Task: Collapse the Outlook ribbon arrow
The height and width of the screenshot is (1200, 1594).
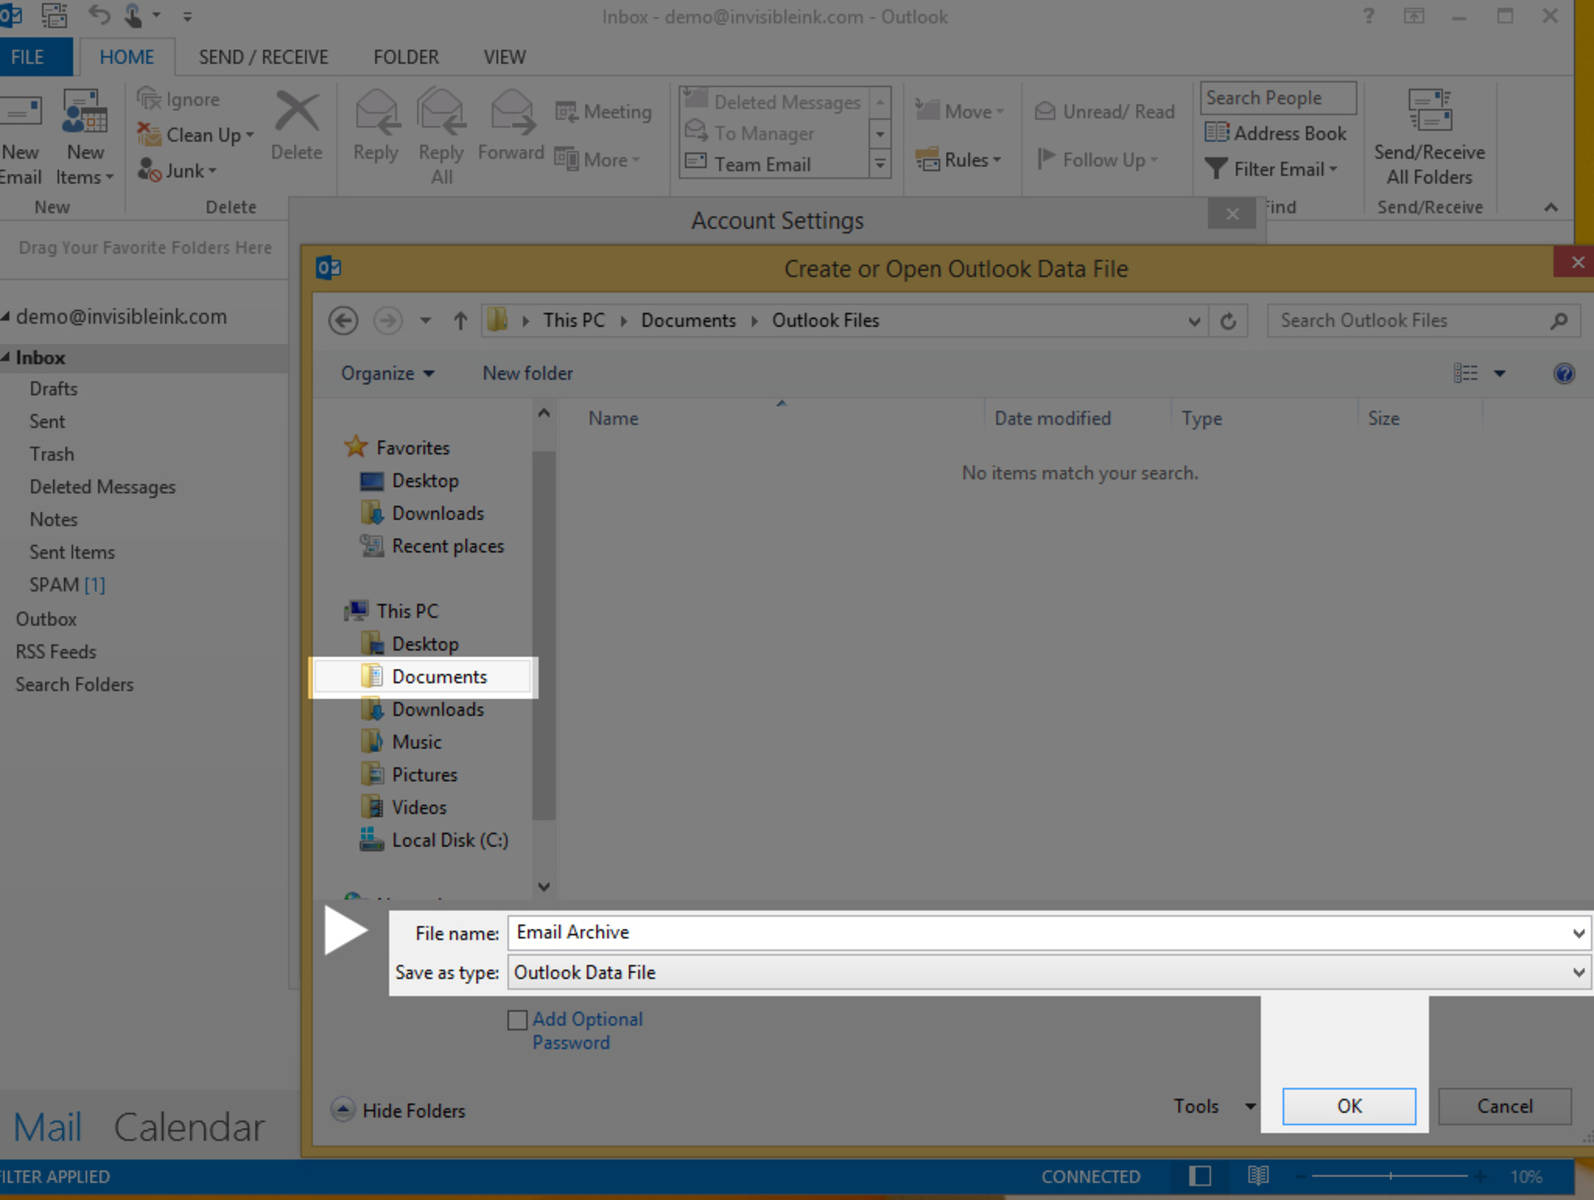Action: click(x=1550, y=207)
